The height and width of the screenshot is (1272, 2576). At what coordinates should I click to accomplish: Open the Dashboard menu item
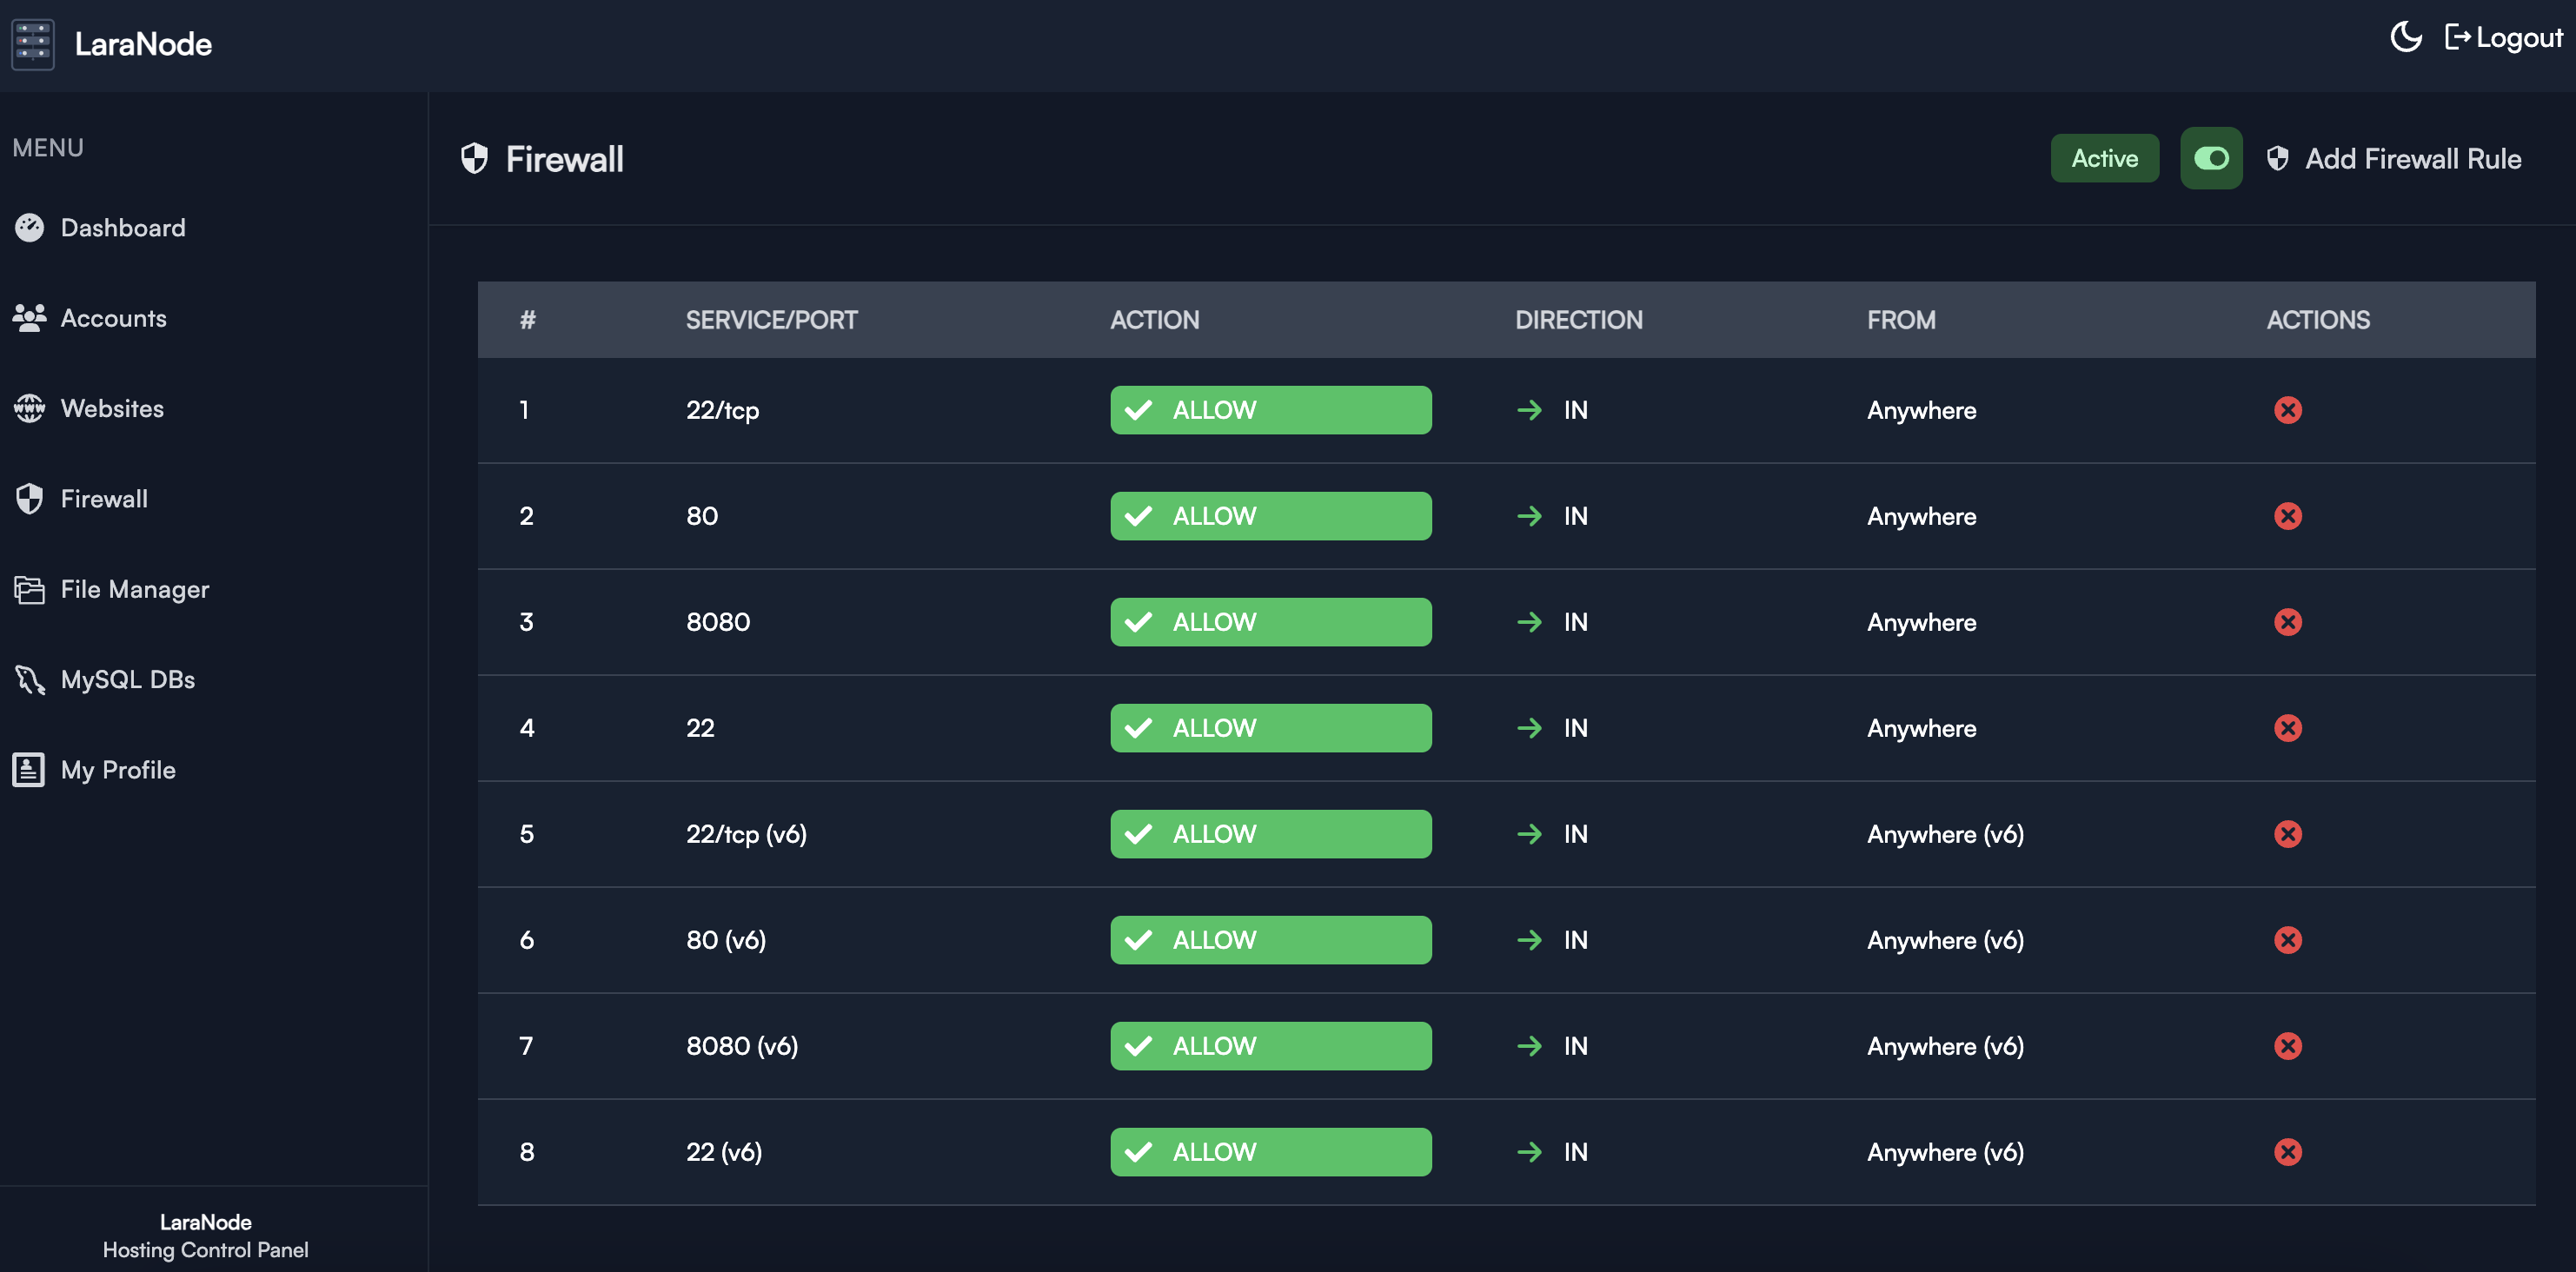click(122, 228)
